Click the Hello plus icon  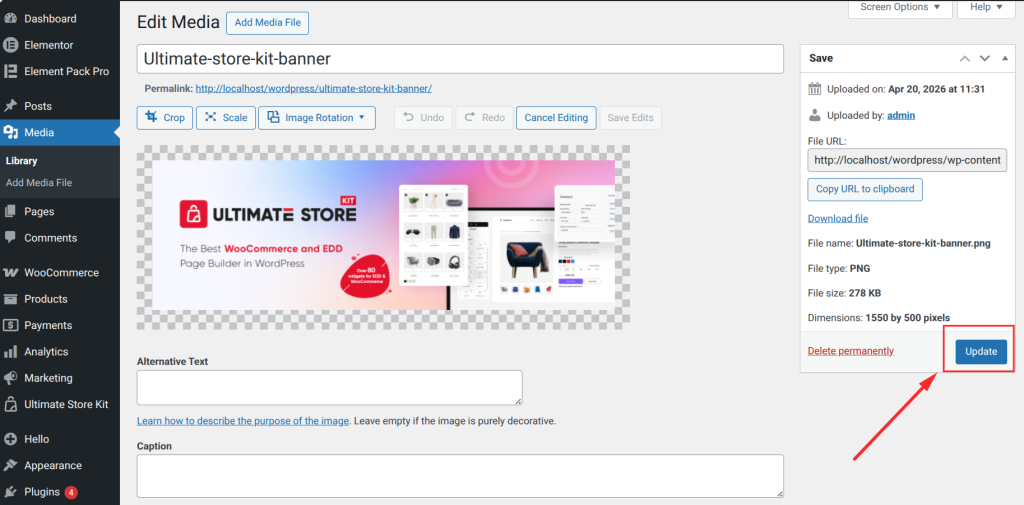10,439
